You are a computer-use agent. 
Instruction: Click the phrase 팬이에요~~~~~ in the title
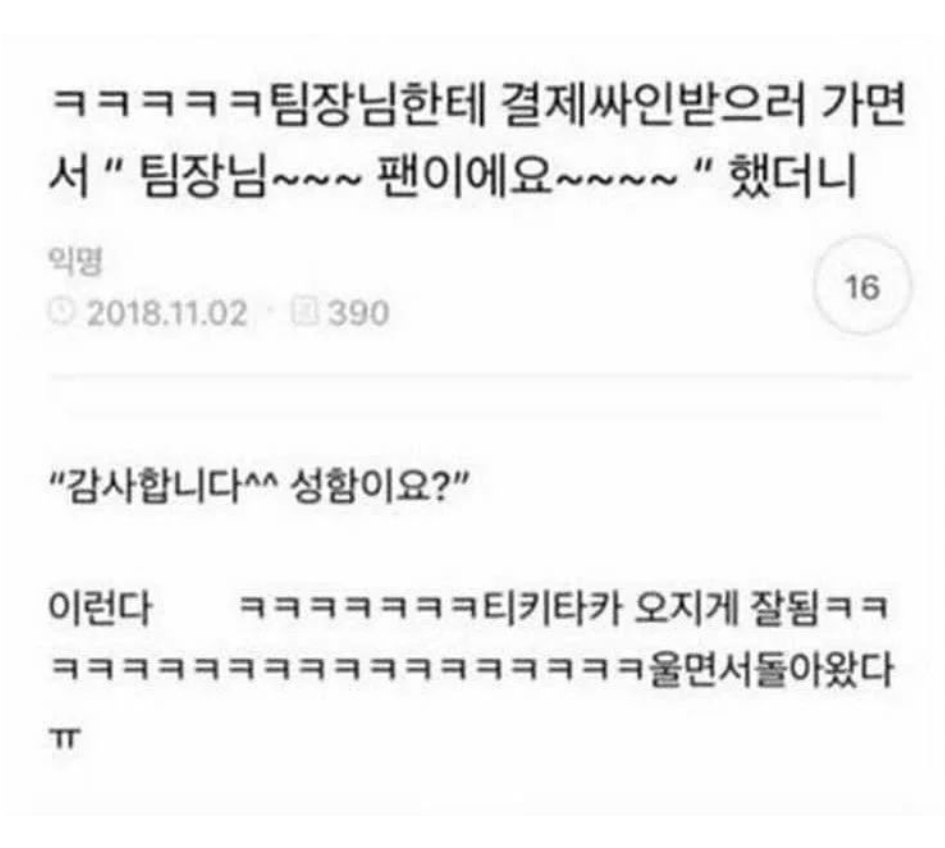point(528,176)
